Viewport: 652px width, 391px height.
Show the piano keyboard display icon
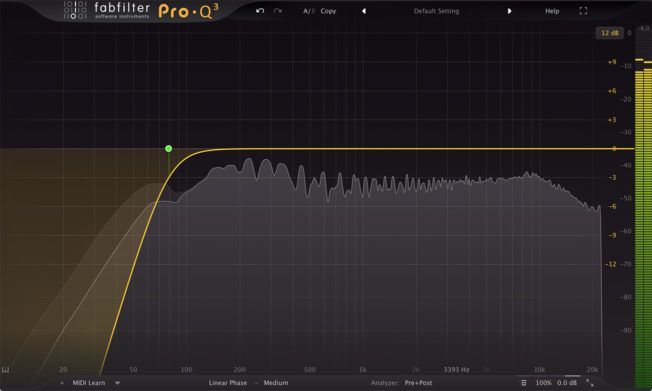(5, 369)
